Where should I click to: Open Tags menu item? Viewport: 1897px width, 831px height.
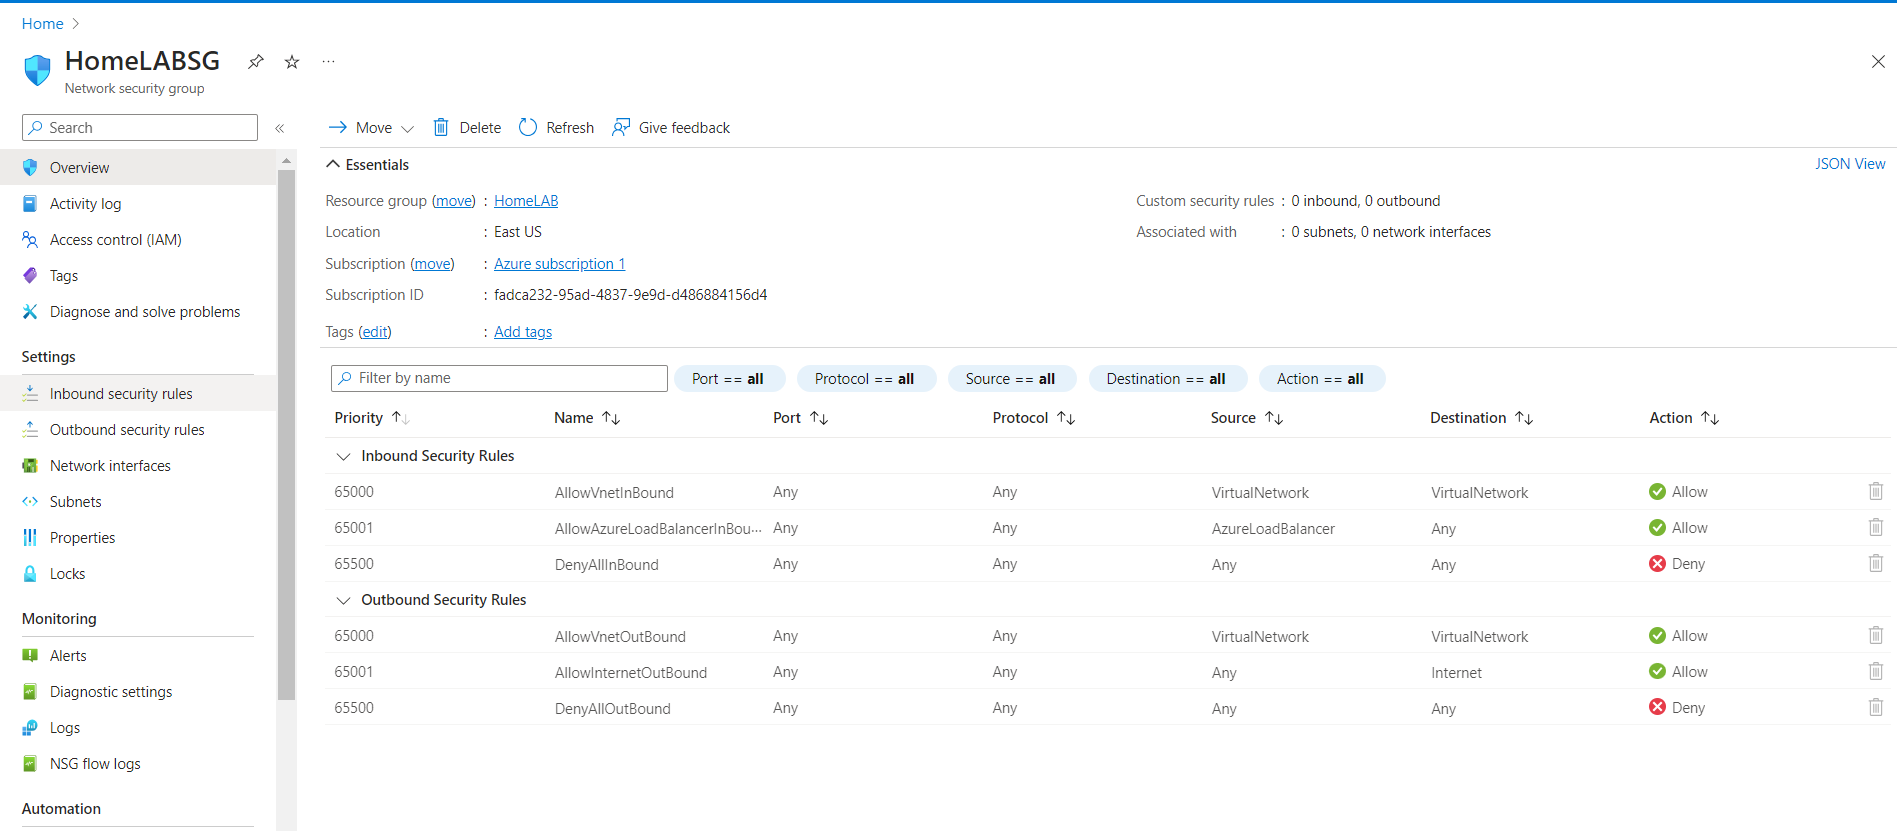pyautogui.click(x=138, y=276)
